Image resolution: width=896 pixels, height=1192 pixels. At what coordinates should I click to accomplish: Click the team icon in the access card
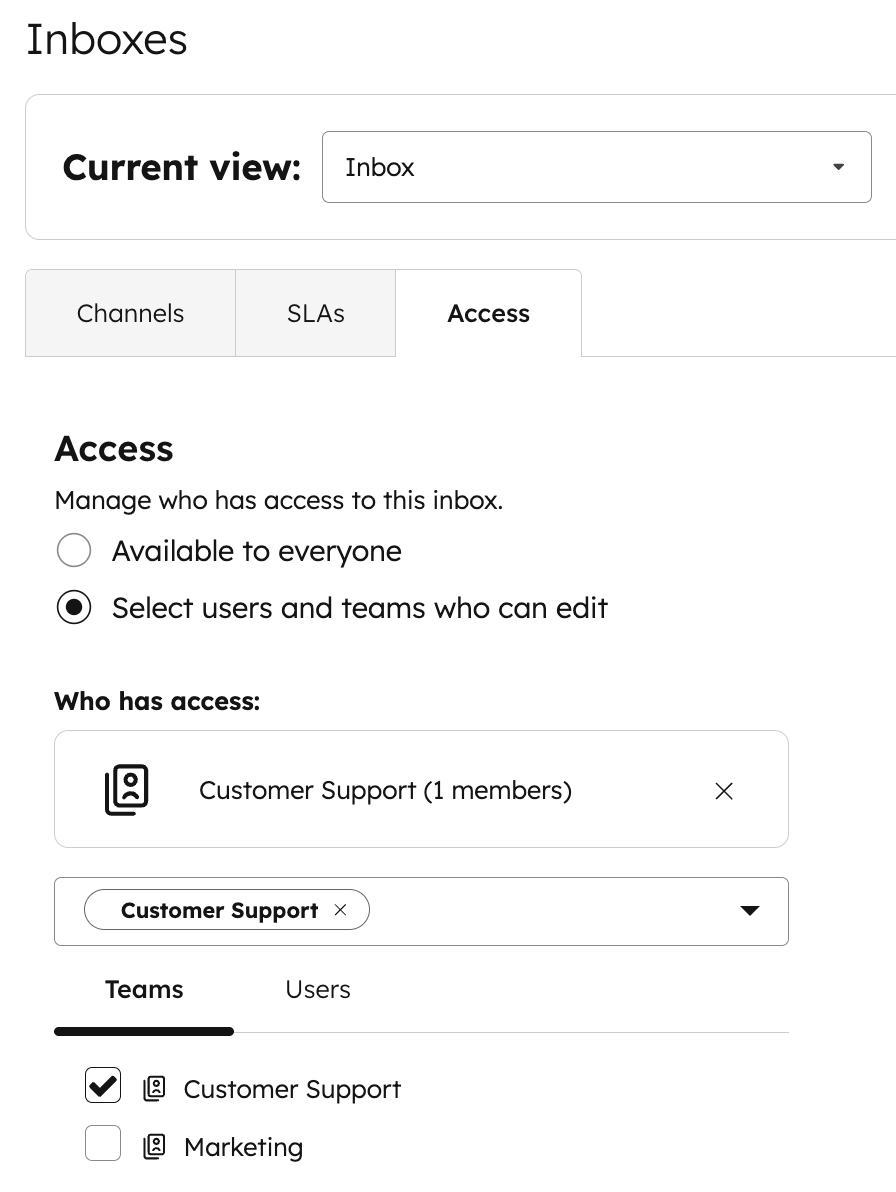tap(127, 790)
